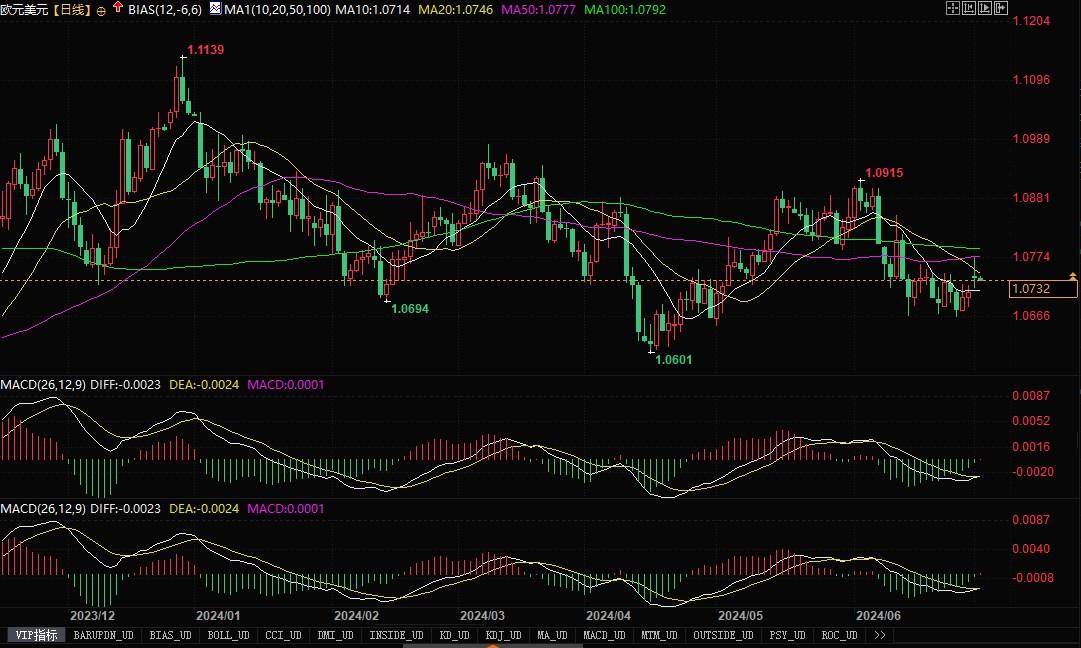Click the orange arrow marker on price axis
The image size is (1081, 648).
1072,275
